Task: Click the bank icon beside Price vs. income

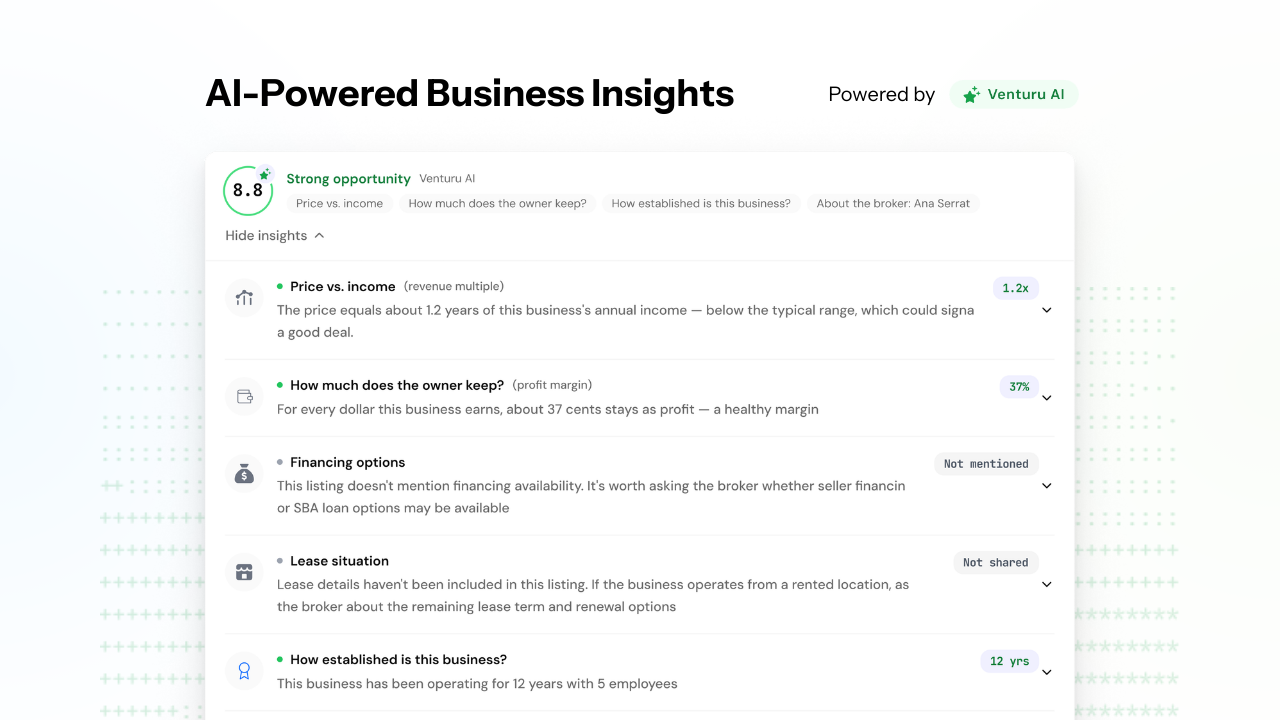Action: (244, 297)
